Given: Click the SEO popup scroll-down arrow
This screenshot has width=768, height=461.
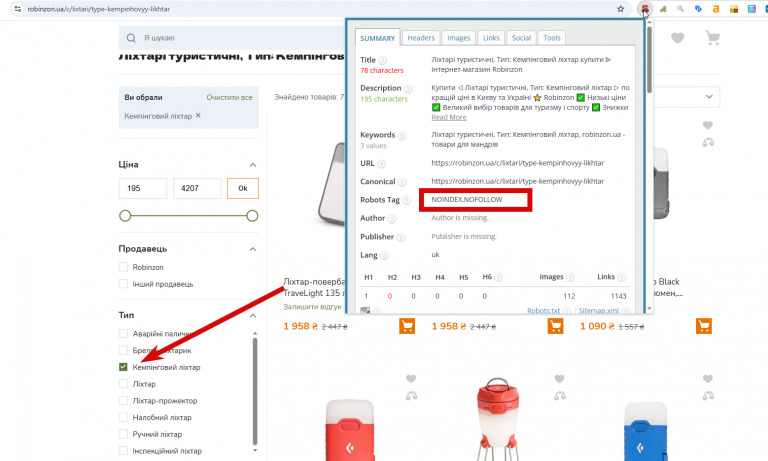Looking at the screenshot, I should tap(649, 309).
